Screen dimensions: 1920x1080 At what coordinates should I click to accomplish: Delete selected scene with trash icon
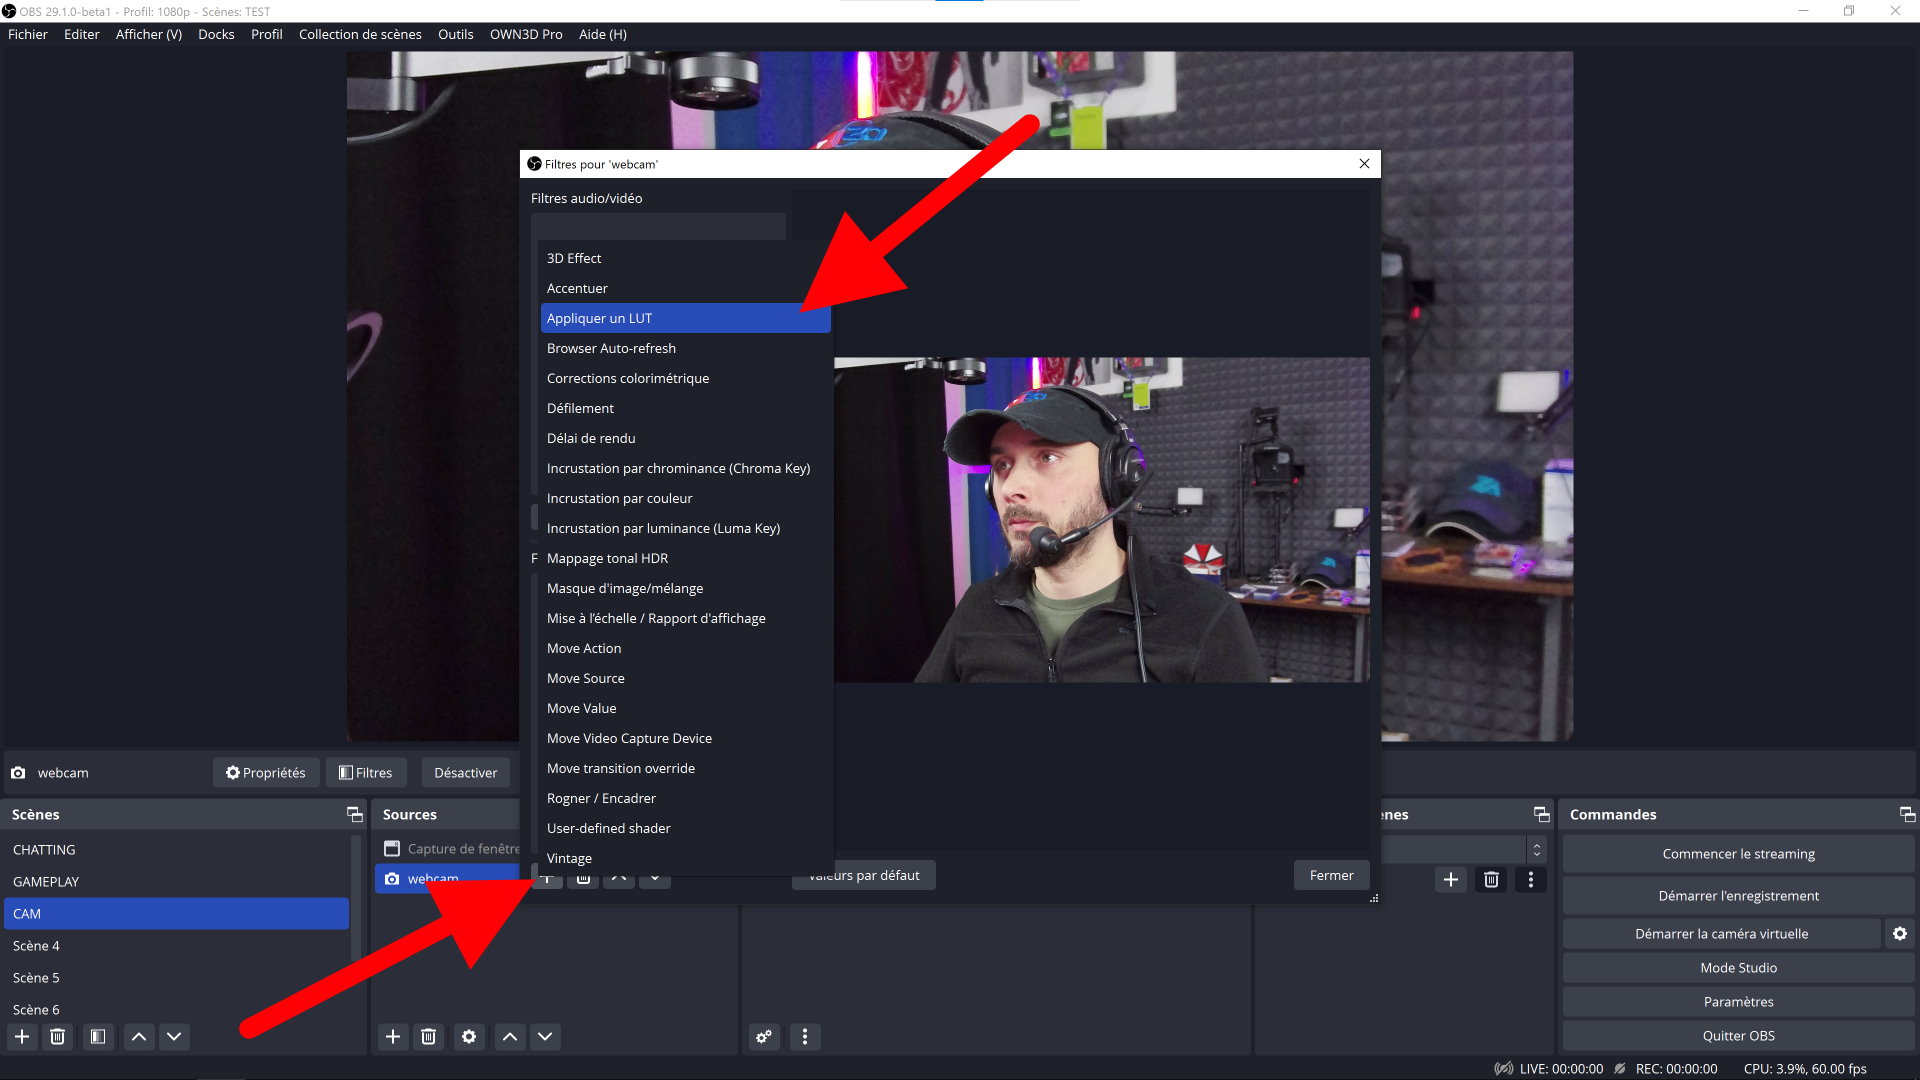click(58, 1037)
